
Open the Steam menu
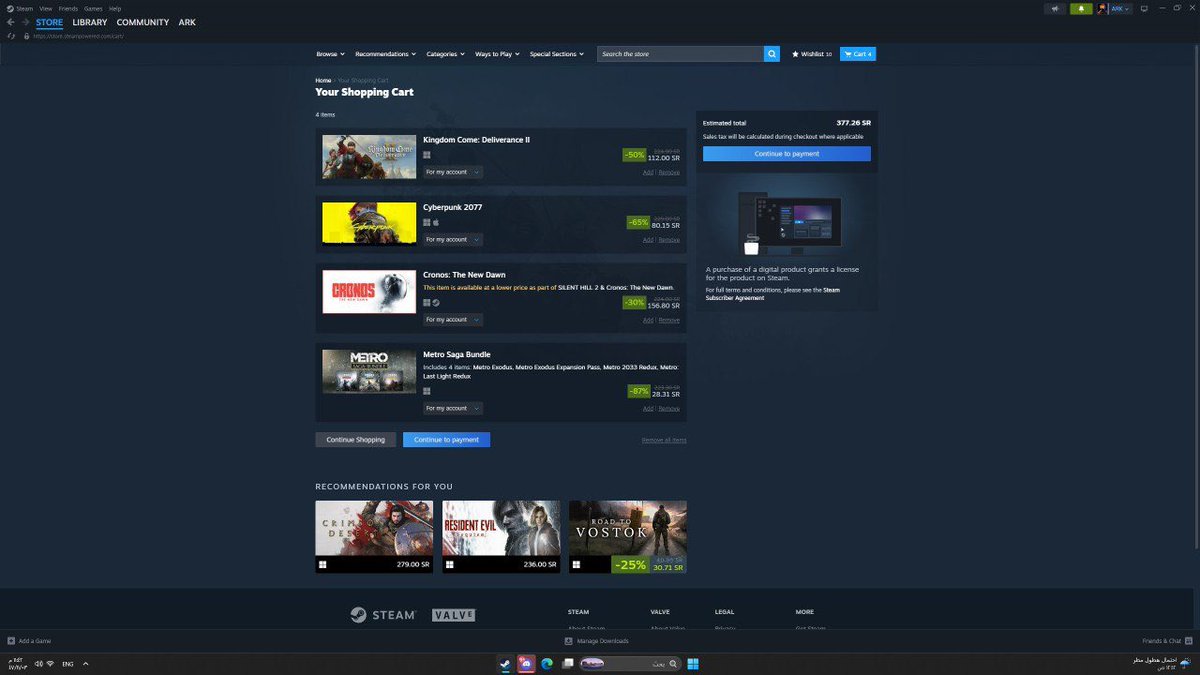pos(25,8)
